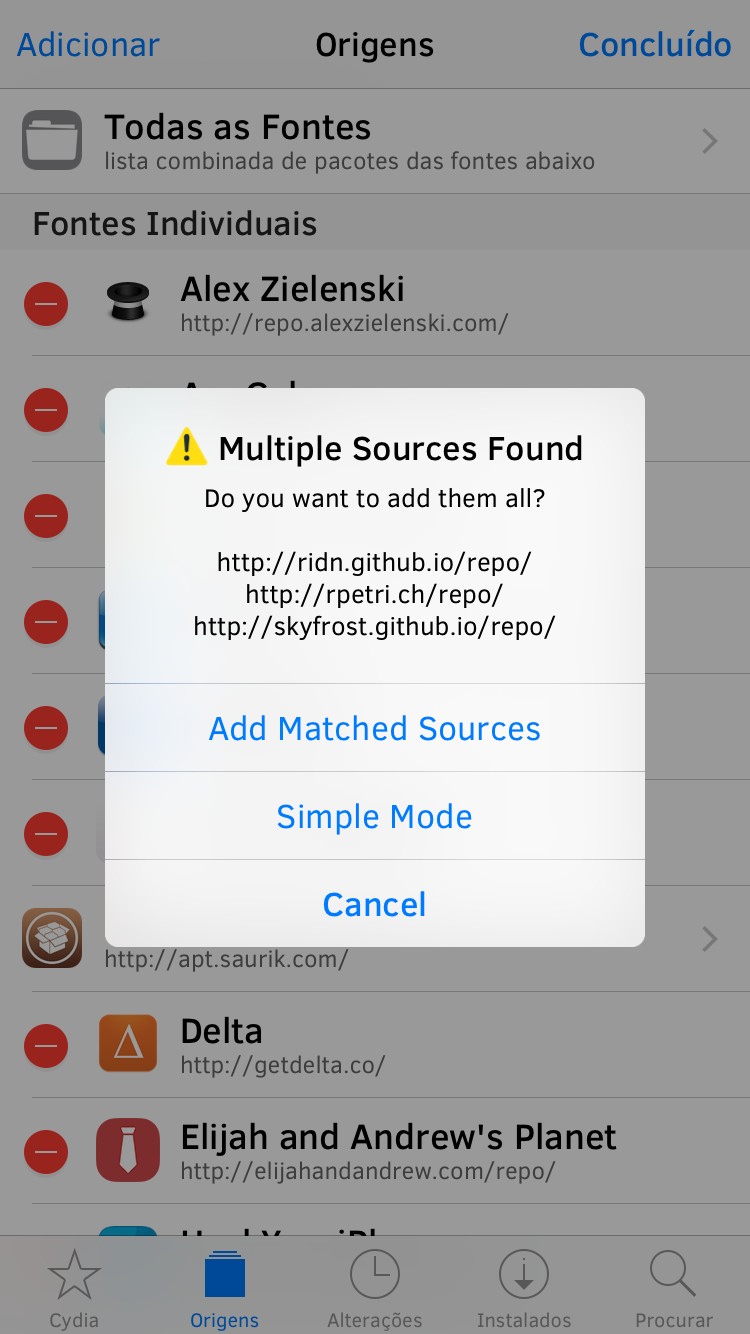Tap Concluído to finish editing
This screenshot has height=1334, width=750.
point(655,45)
